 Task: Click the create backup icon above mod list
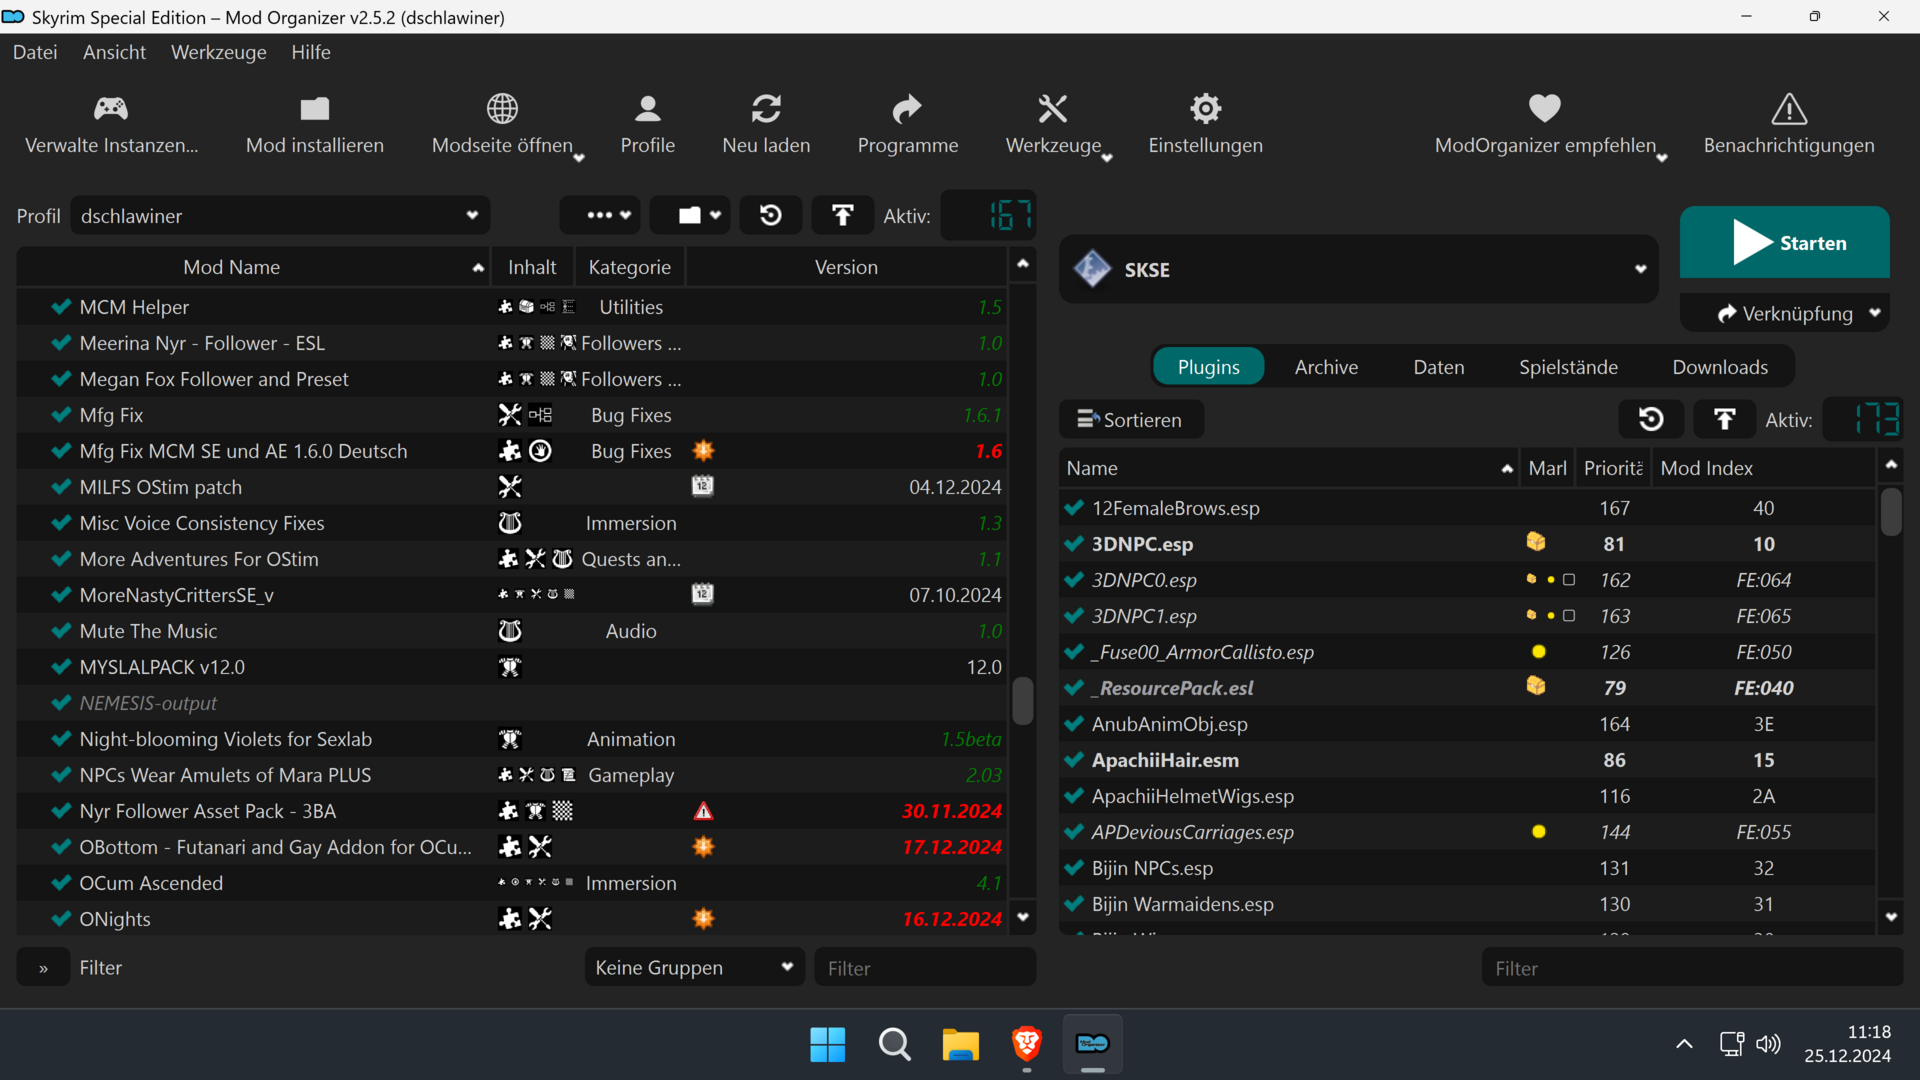pyautogui.click(x=843, y=215)
